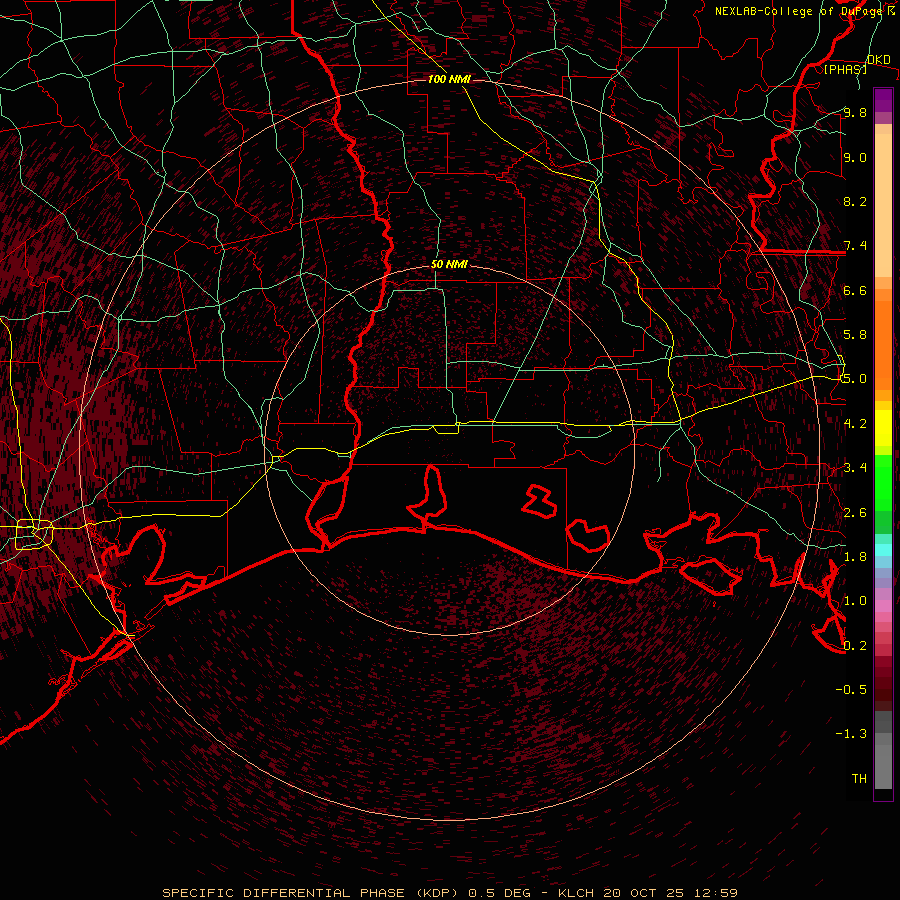Select the -0.5 scale value
The image size is (900, 900).
click(x=851, y=690)
